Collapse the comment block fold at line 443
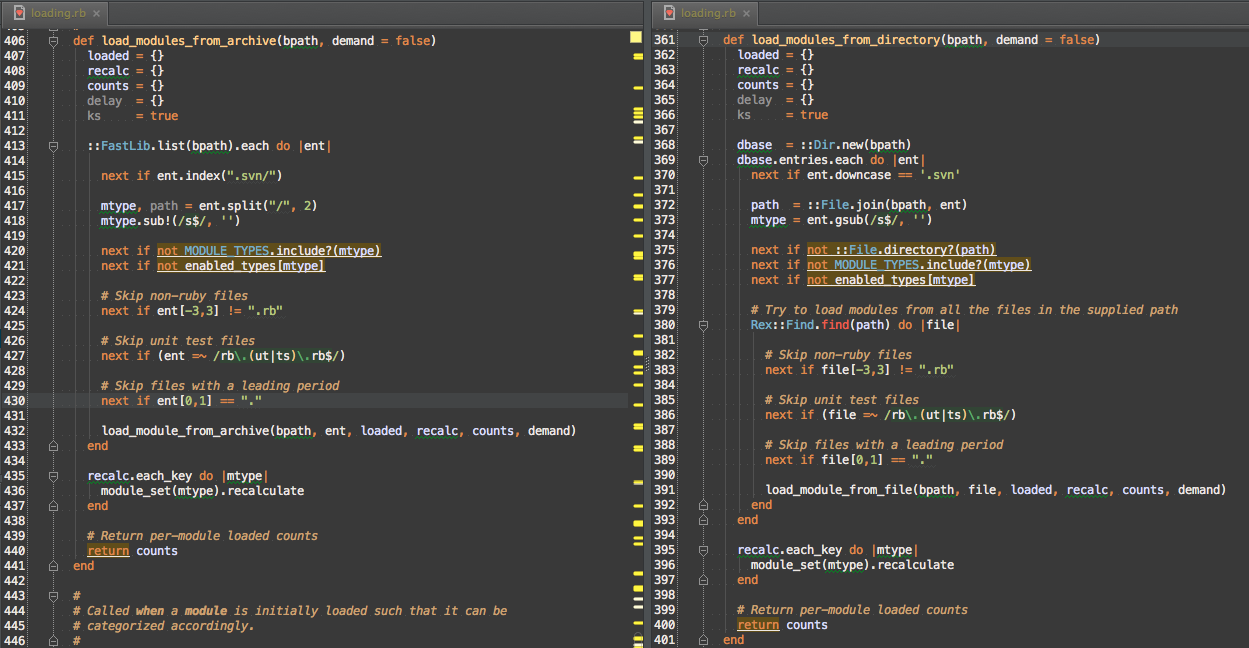Screen dimensions: 1249x648 tap(52, 596)
